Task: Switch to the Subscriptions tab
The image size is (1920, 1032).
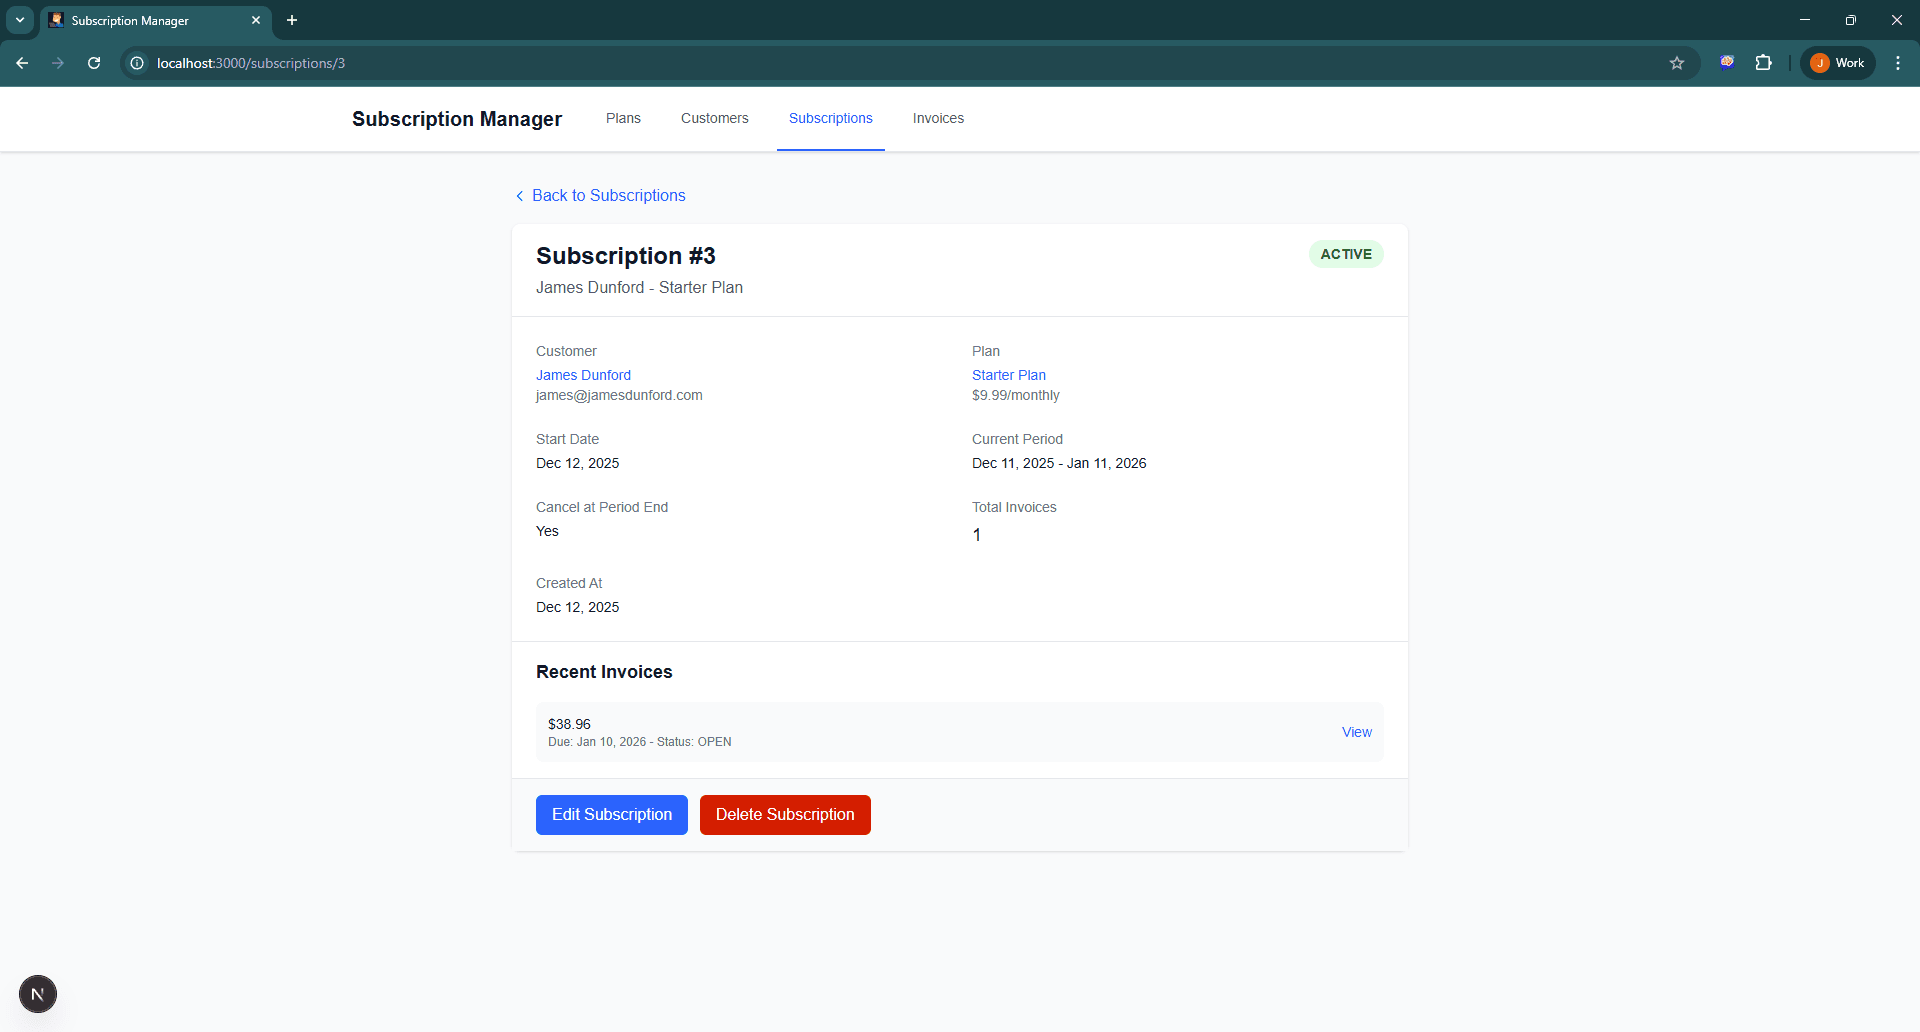Action: [x=830, y=118]
